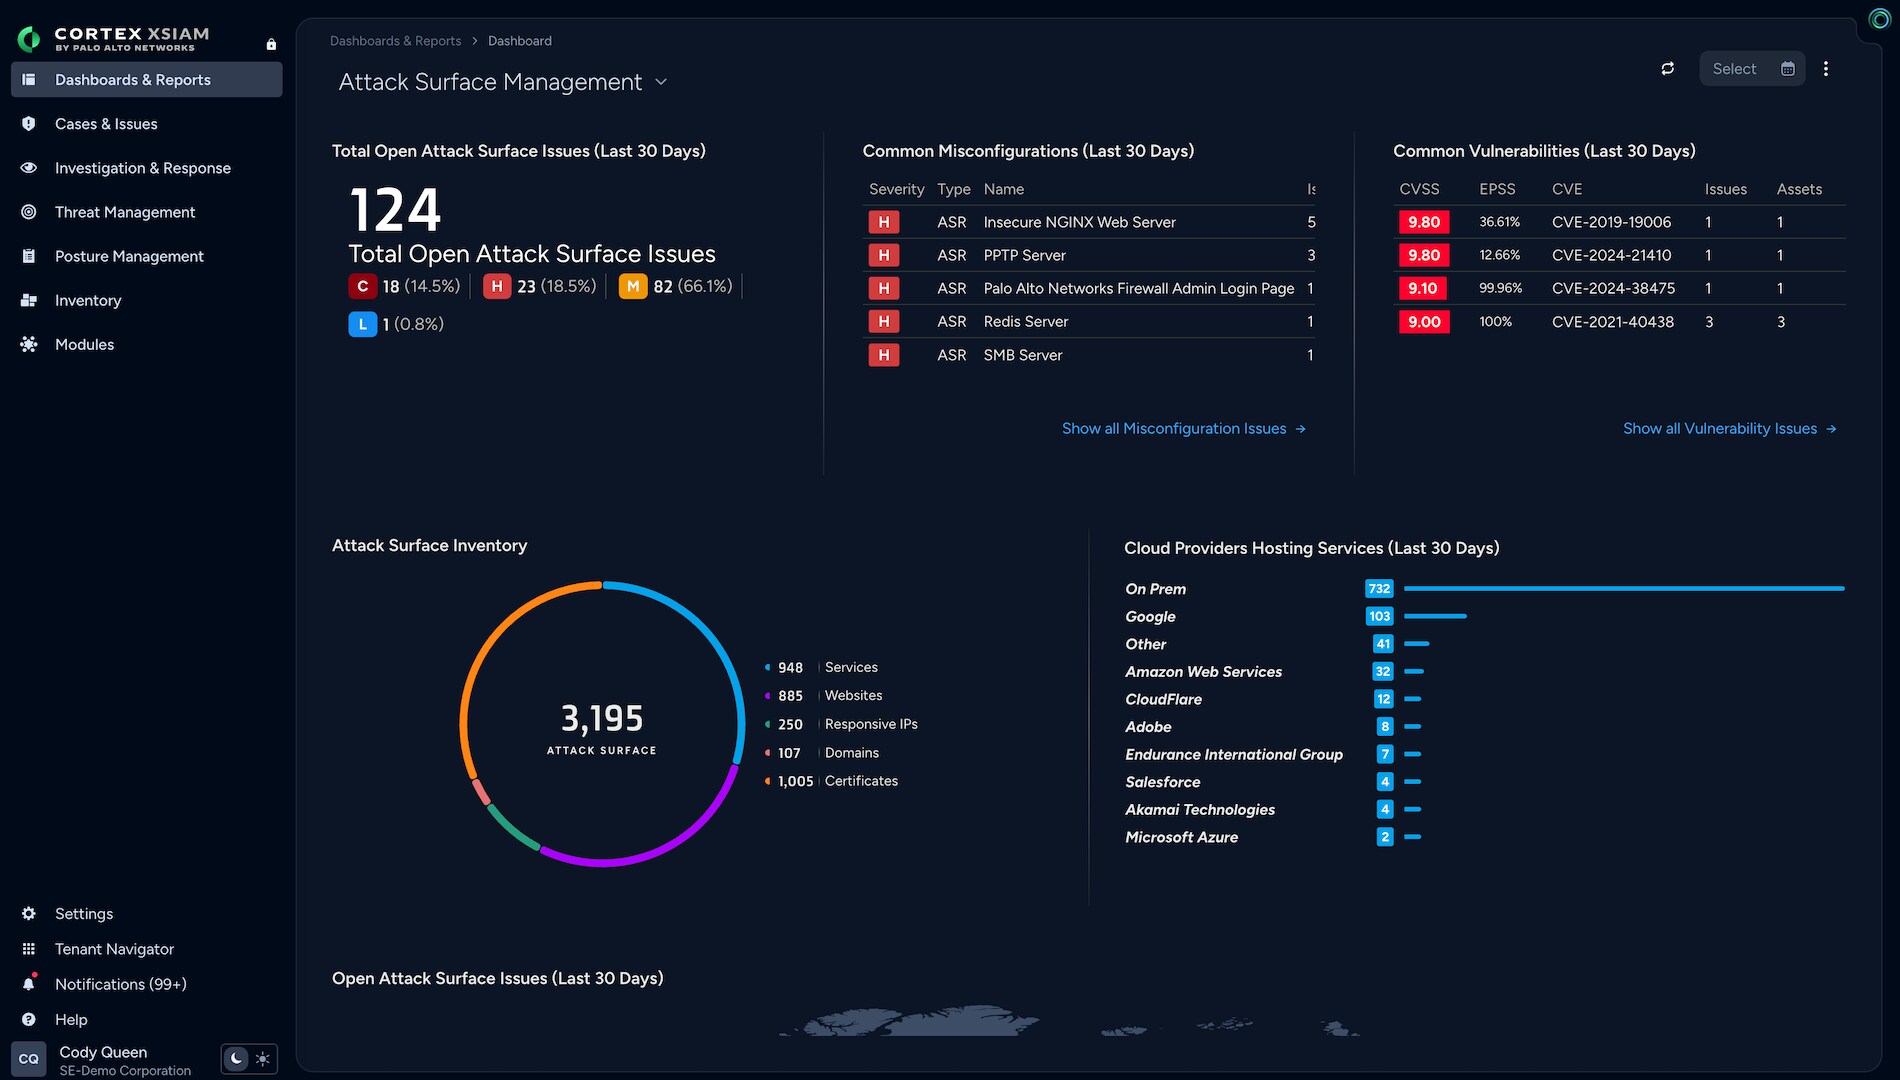
Task: Expand the Attack Surface Management dashboard dropdown
Action: 661,82
